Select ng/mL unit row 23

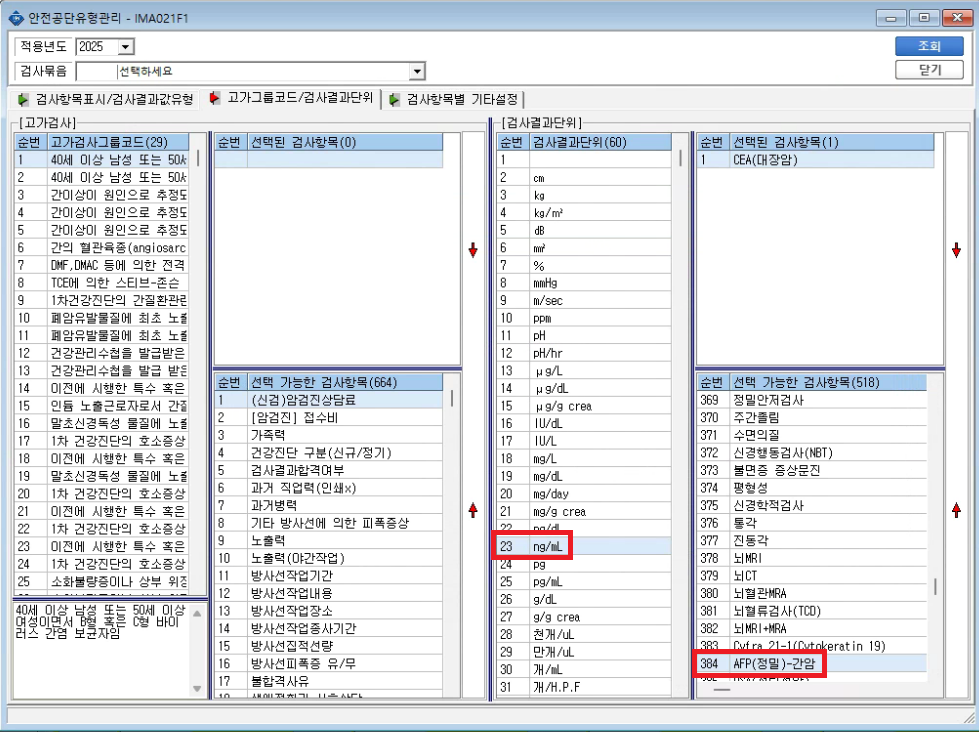(584, 547)
